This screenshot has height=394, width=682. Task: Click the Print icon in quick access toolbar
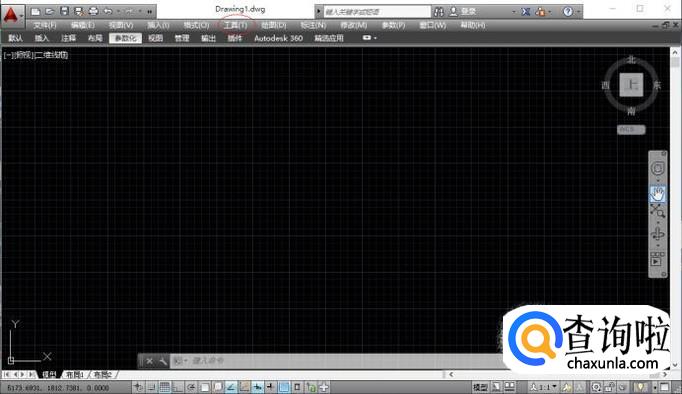click(93, 11)
